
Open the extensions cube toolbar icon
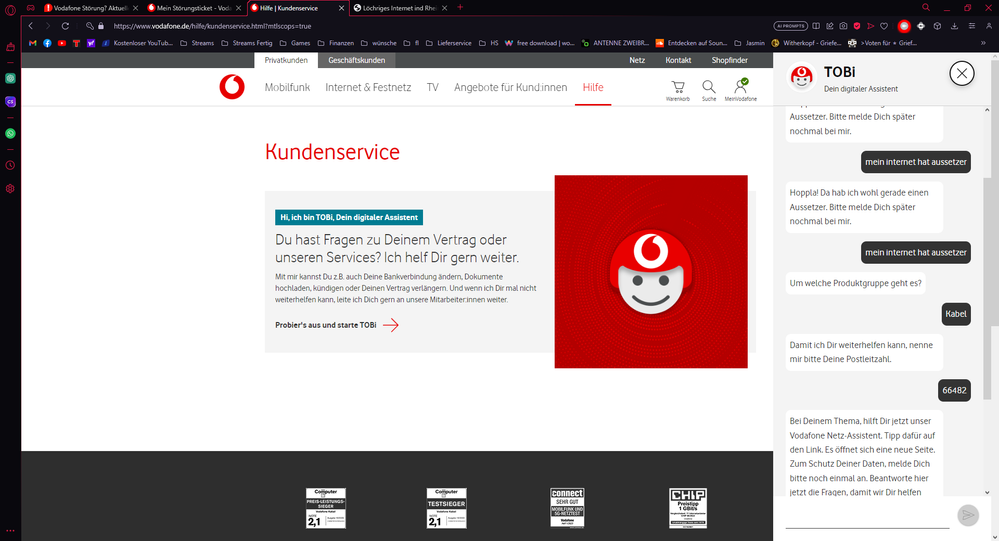tap(937, 26)
